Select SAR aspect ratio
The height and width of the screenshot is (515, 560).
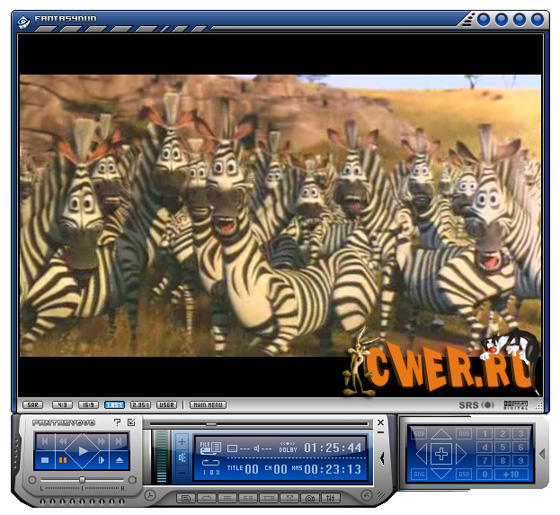pyautogui.click(x=32, y=405)
